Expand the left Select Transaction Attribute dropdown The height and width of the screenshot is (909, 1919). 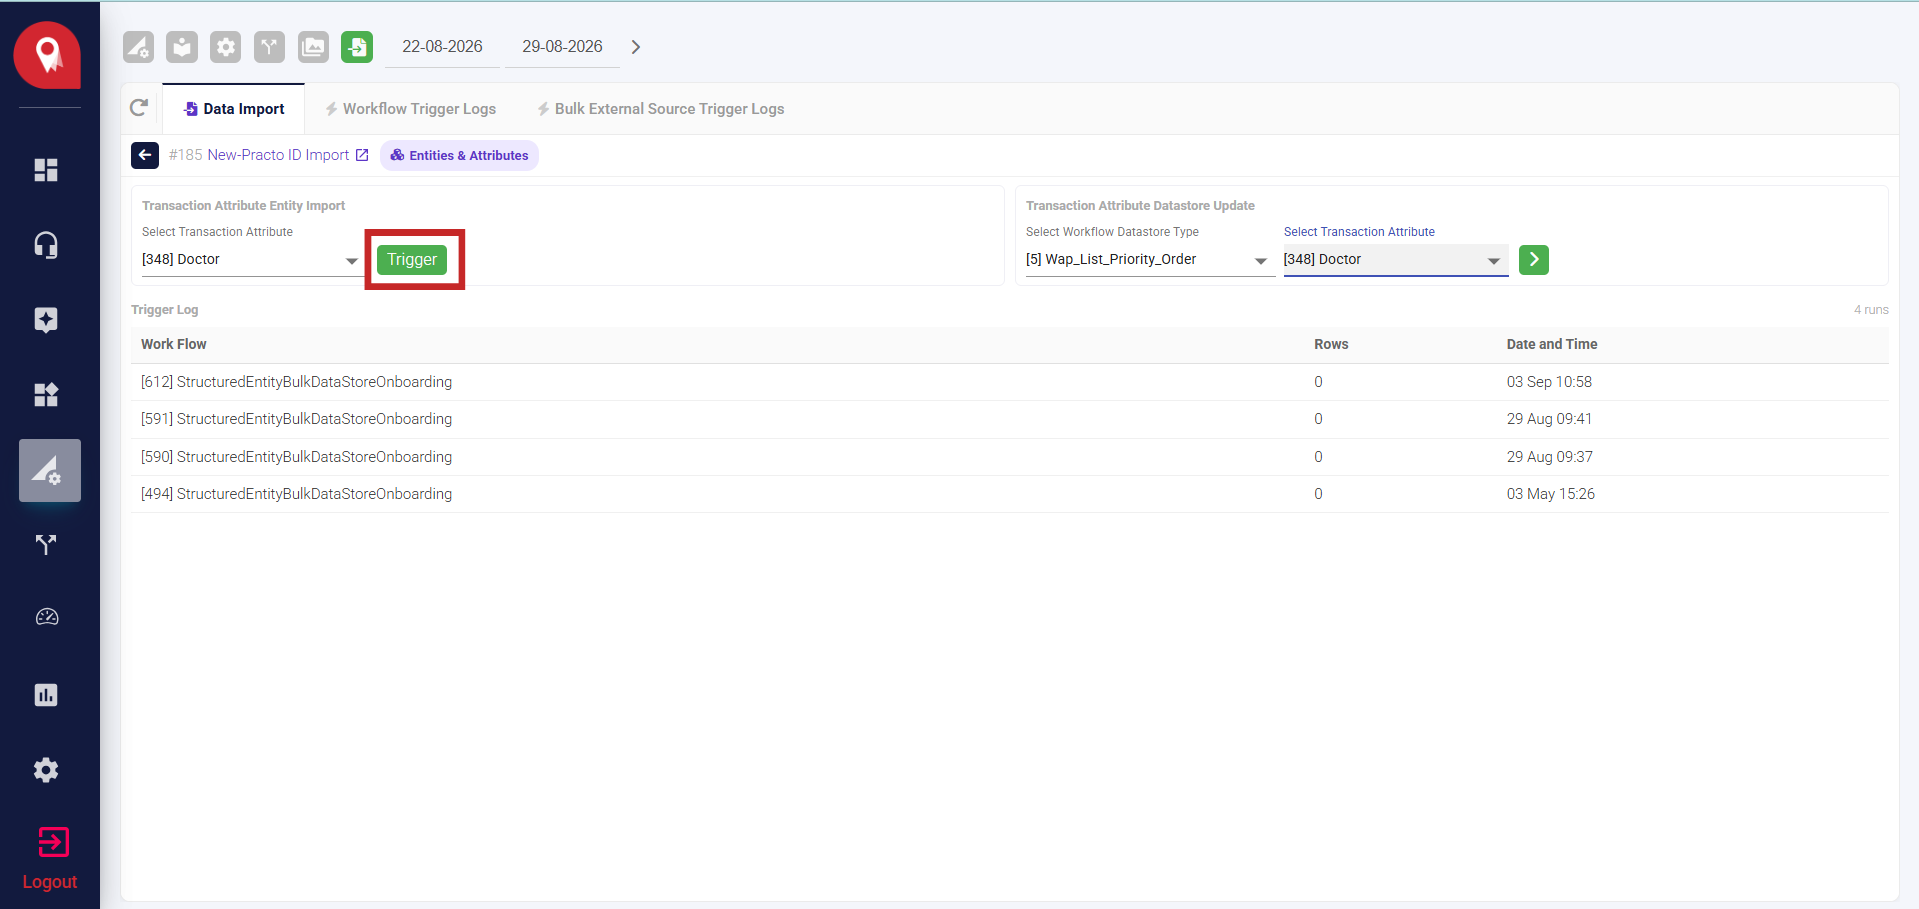(250, 260)
